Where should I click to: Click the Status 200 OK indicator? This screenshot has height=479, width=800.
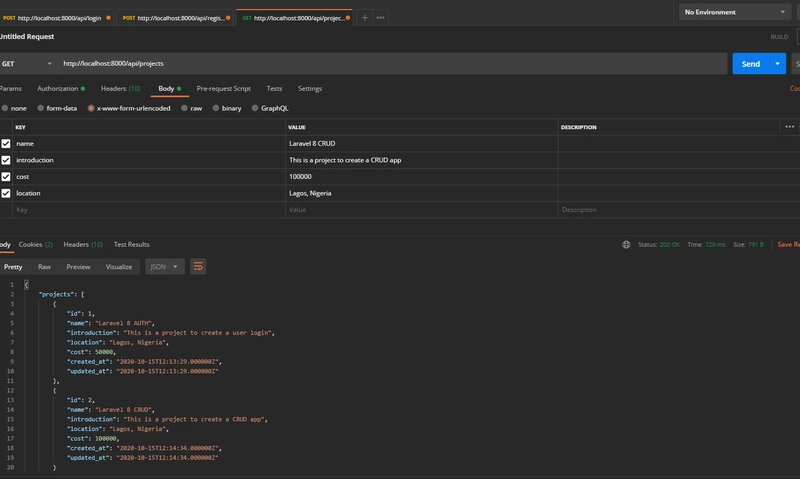(x=659, y=244)
